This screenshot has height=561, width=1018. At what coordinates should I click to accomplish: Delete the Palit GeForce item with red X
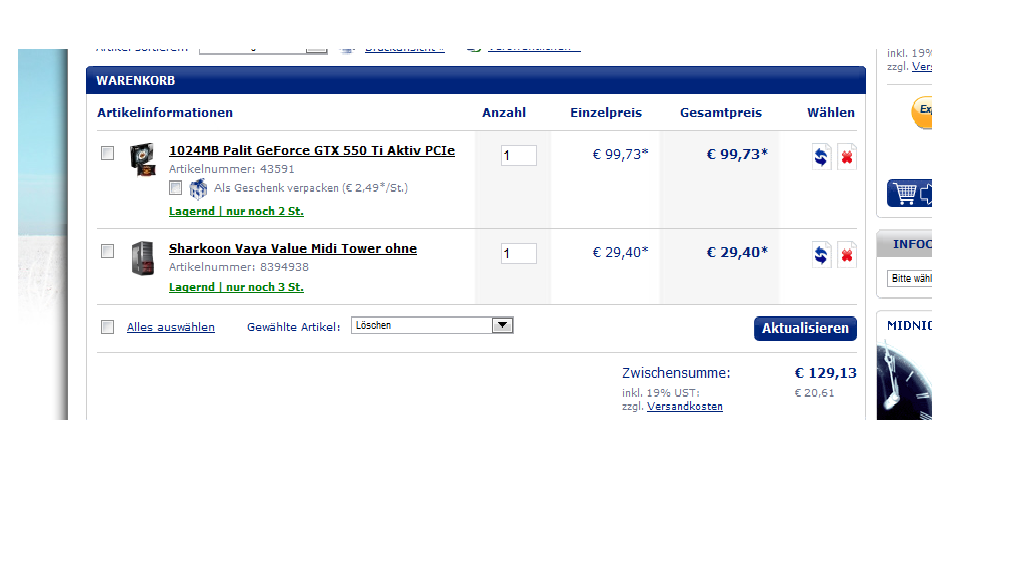coord(847,156)
